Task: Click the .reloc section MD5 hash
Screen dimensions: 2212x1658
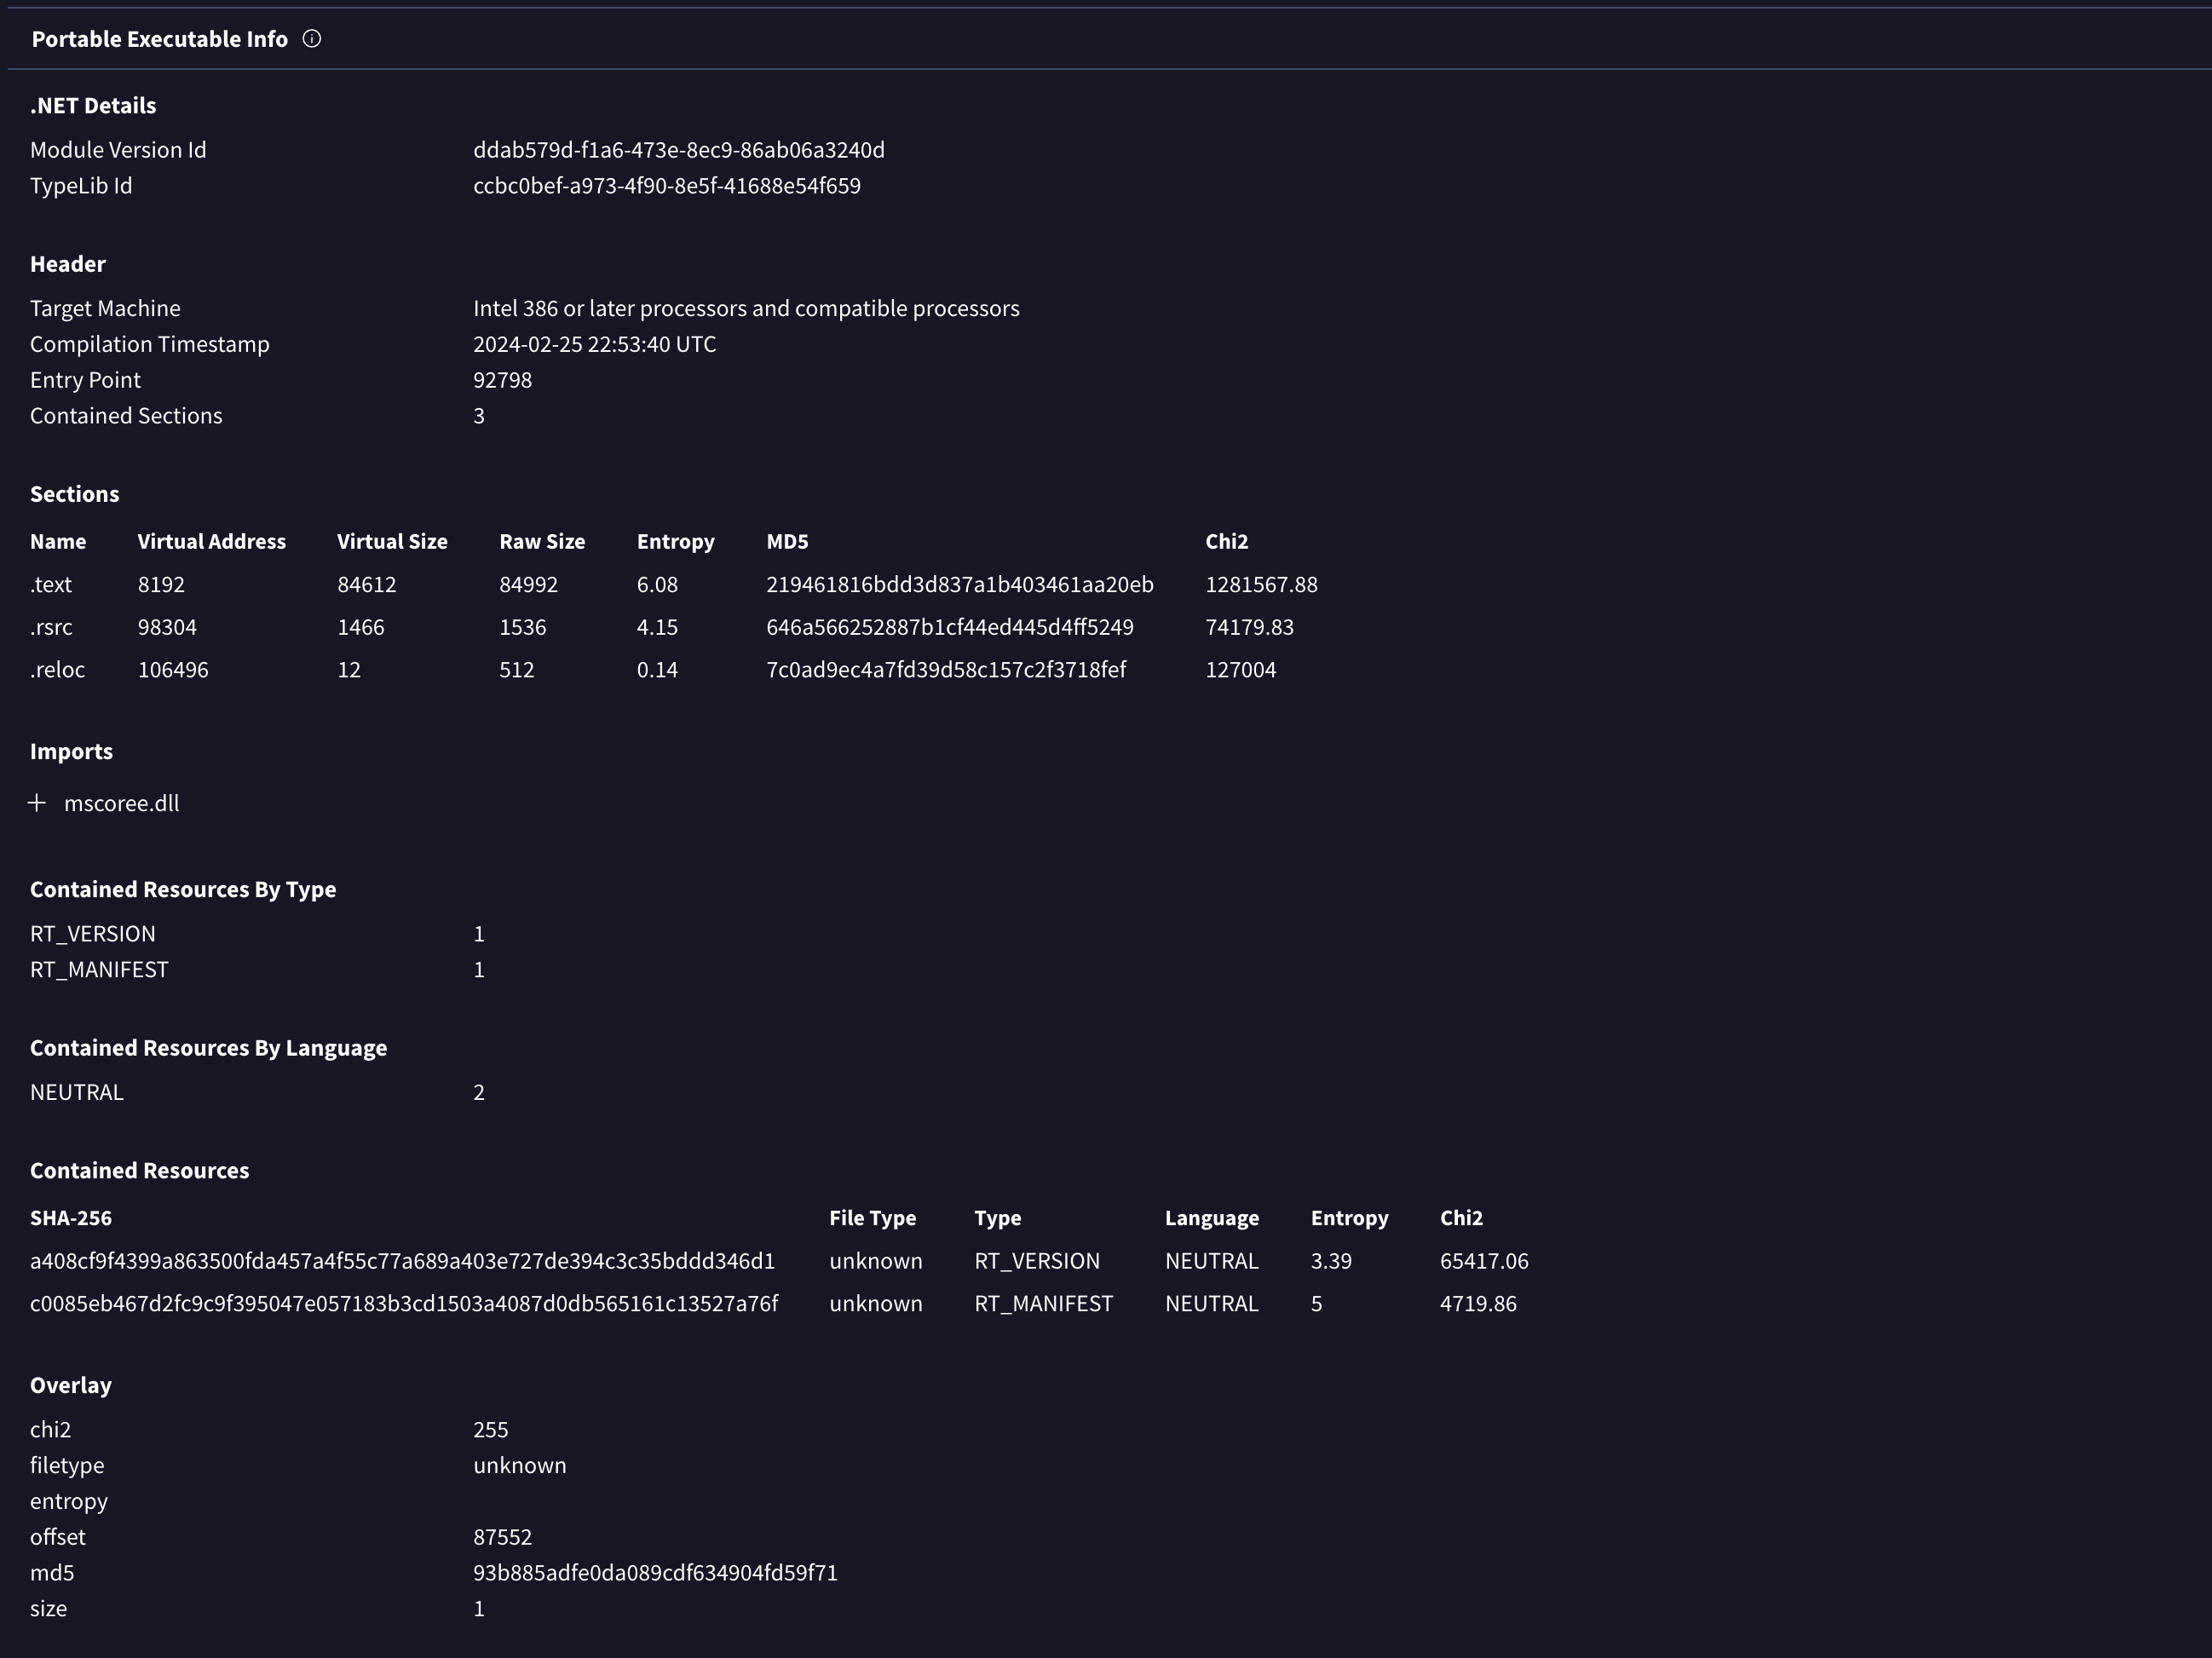Action: click(x=945, y=670)
